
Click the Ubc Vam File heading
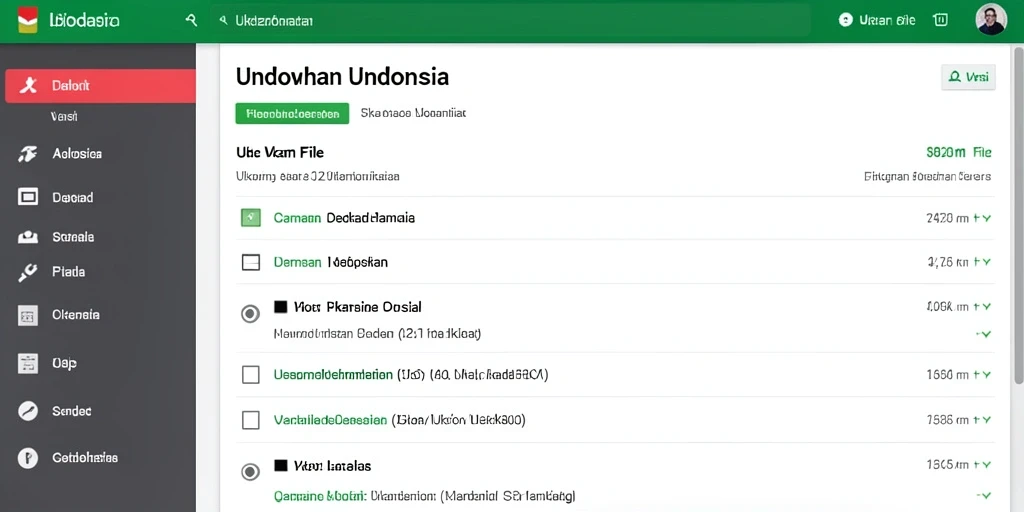pos(280,153)
